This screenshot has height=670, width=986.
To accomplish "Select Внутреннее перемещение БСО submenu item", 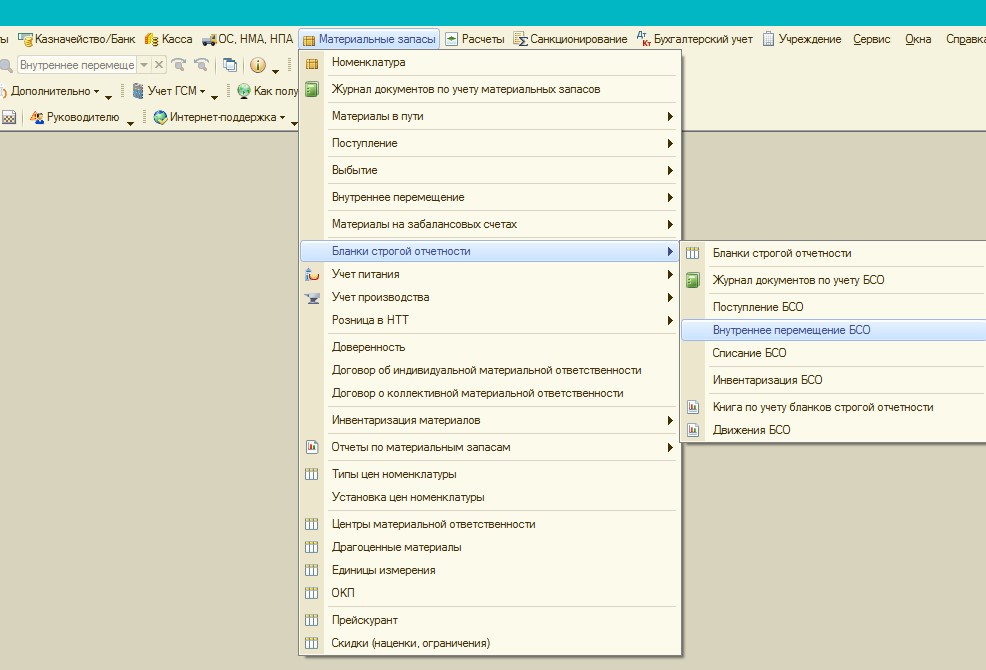I will (x=791, y=330).
